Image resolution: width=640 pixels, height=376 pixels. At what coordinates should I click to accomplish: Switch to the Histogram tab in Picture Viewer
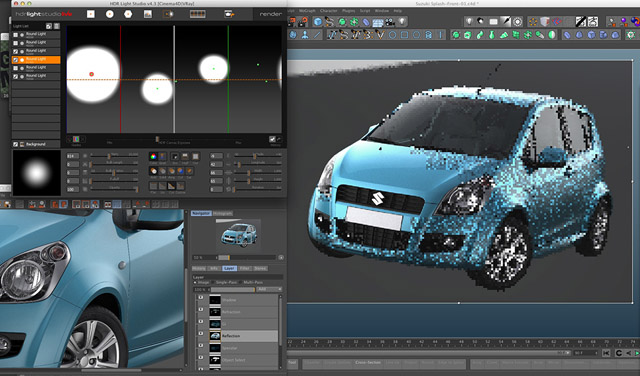pyautogui.click(x=222, y=214)
